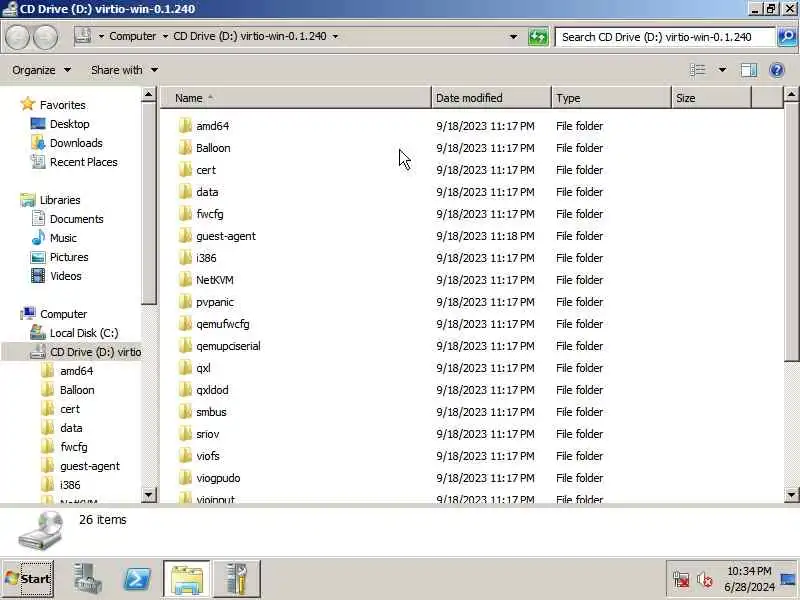
Task: Toggle the preview pane icon
Action: 748,70
